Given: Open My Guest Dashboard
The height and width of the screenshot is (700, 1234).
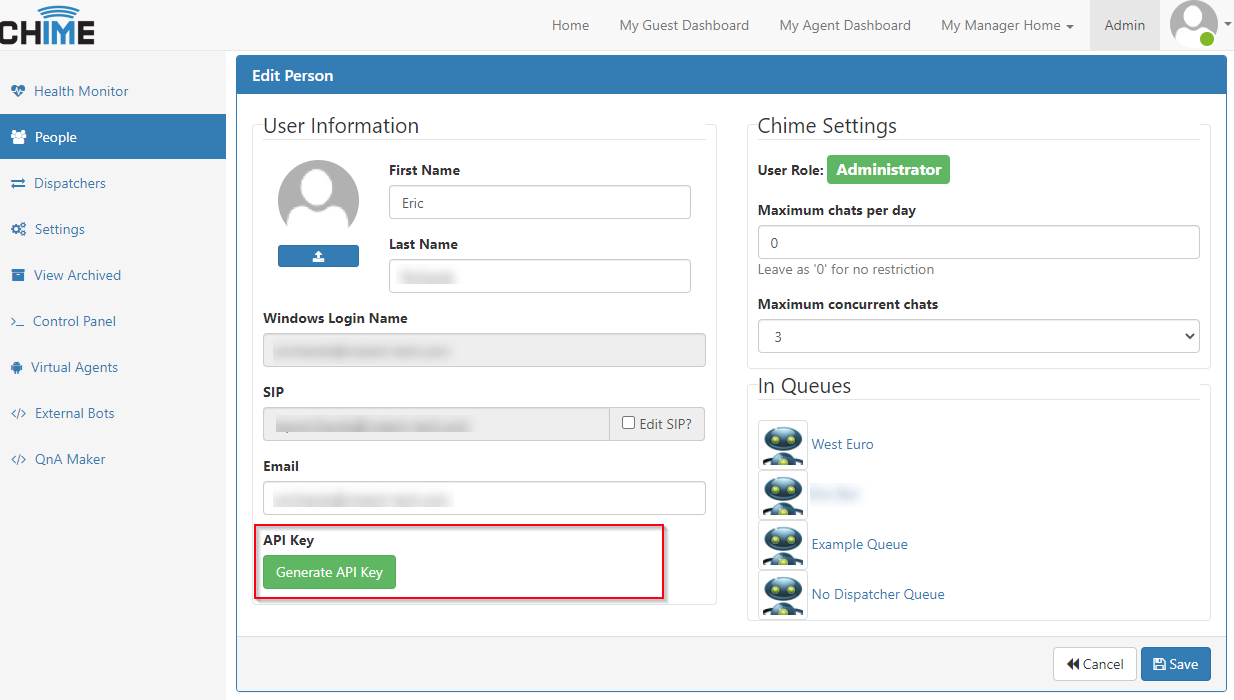Looking at the screenshot, I should click(x=684, y=25).
